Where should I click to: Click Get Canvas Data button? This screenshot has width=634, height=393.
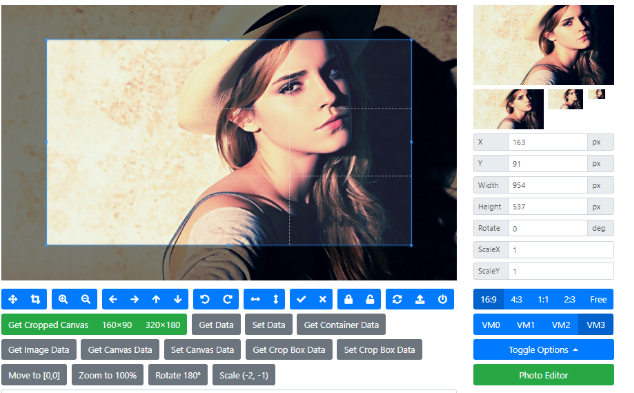tap(120, 350)
